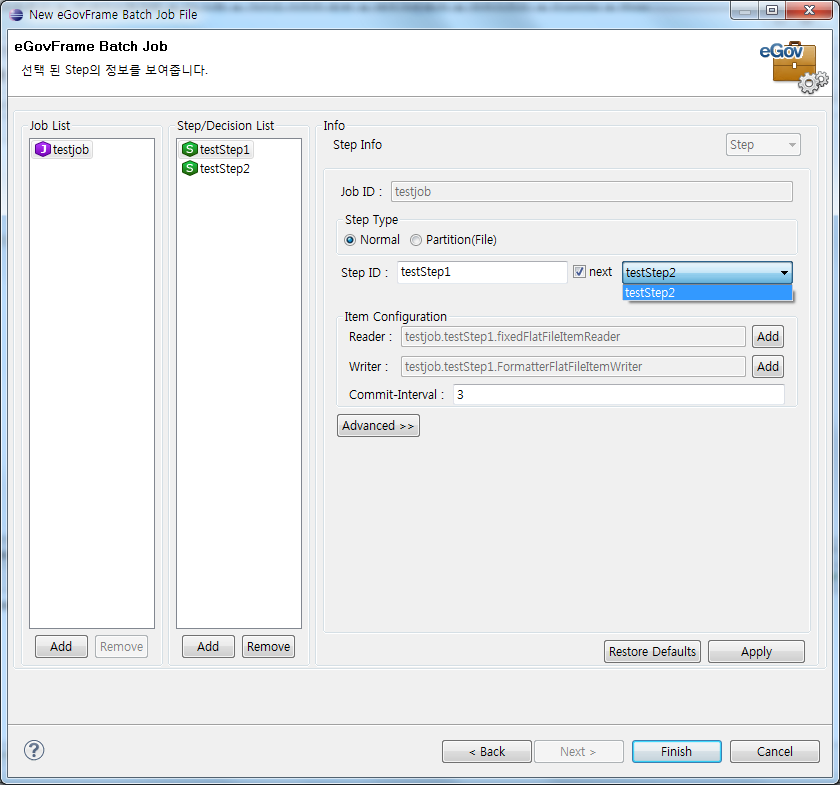This screenshot has height=785, width=840.
Task: Select testjob in the Job List
Action: tap(62, 149)
